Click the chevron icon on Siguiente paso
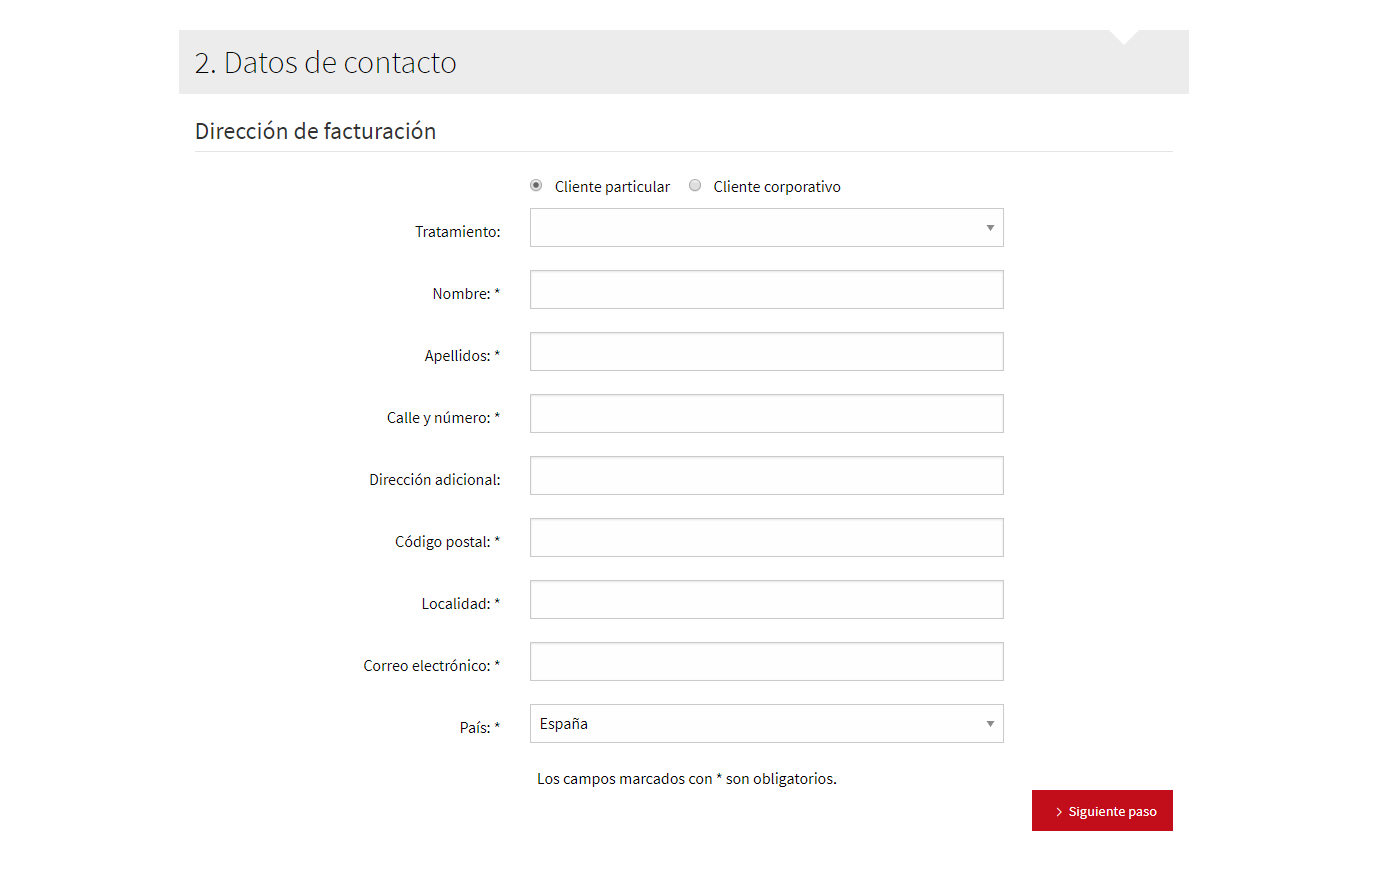Screen dimensions: 1378x872 point(1059,812)
